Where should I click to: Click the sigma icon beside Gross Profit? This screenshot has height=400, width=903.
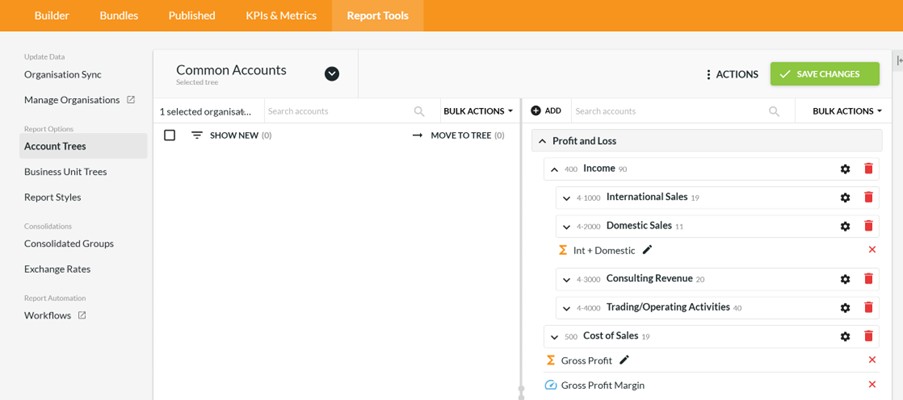[x=551, y=360]
